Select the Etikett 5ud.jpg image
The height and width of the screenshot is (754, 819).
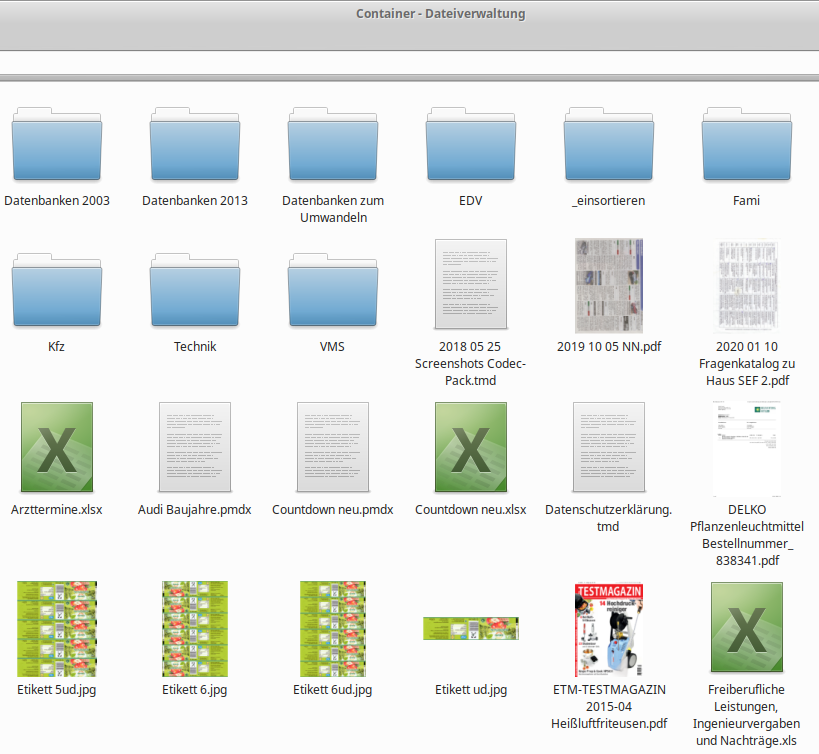pos(57,629)
